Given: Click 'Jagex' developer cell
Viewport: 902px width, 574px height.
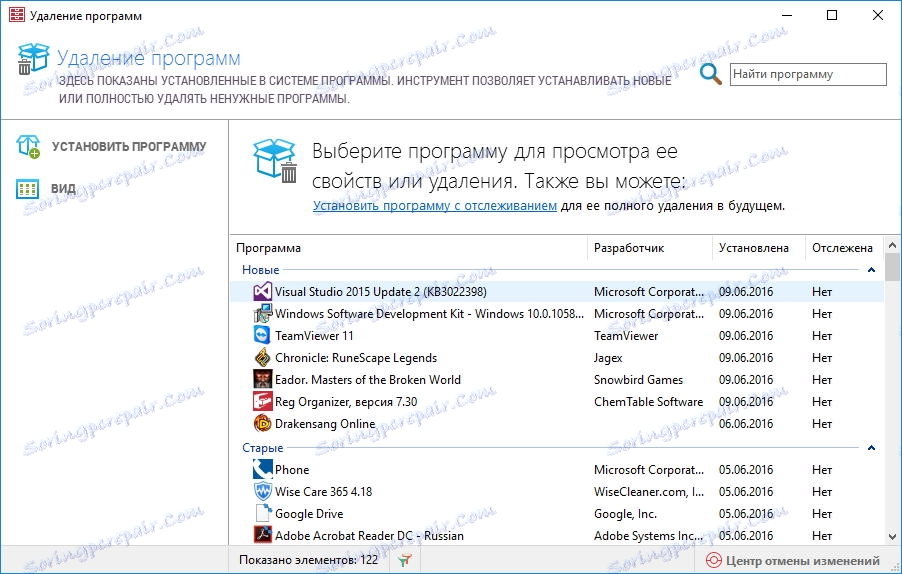Looking at the screenshot, I should [608, 357].
